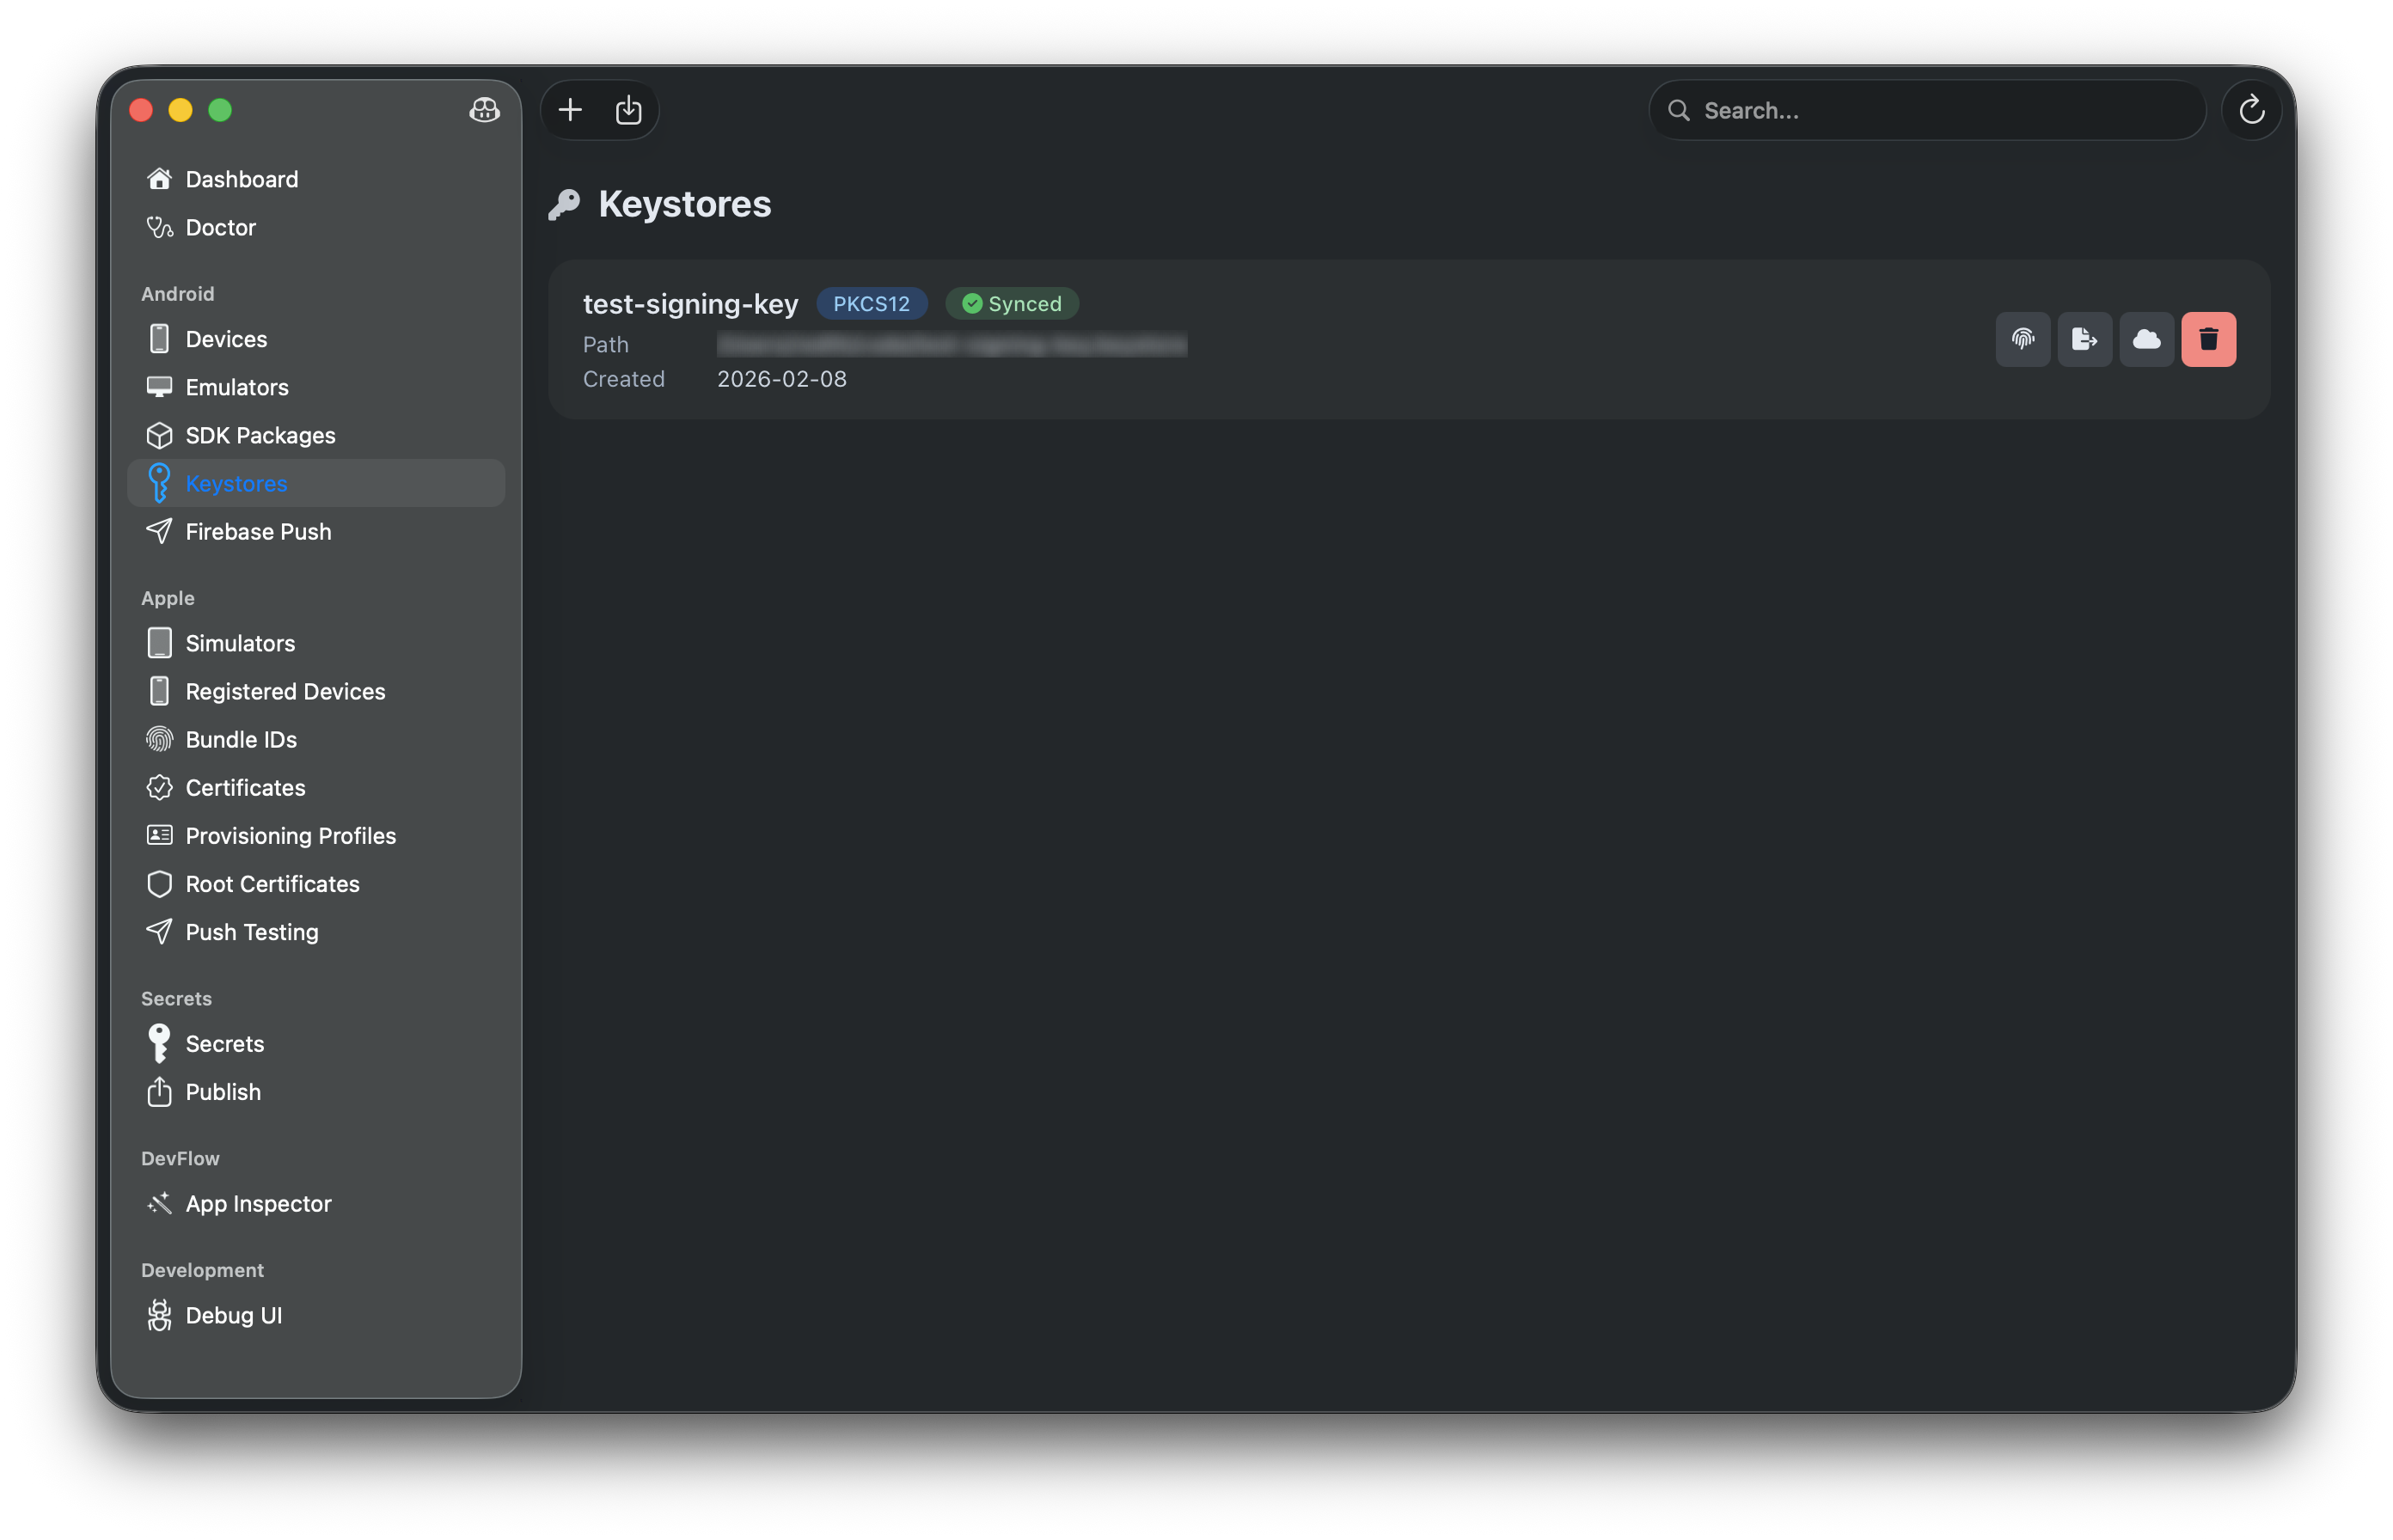Import a keystore using the download icon
This screenshot has width=2393, height=1540.
point(628,110)
